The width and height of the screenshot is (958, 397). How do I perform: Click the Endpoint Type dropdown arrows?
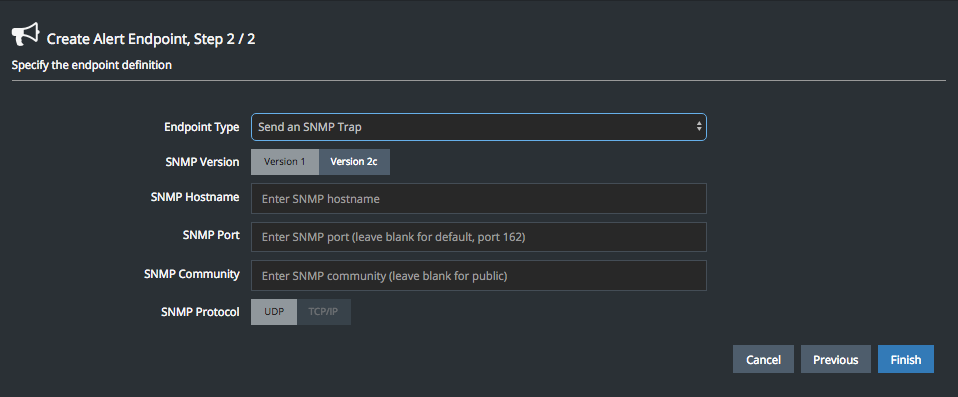(698, 127)
